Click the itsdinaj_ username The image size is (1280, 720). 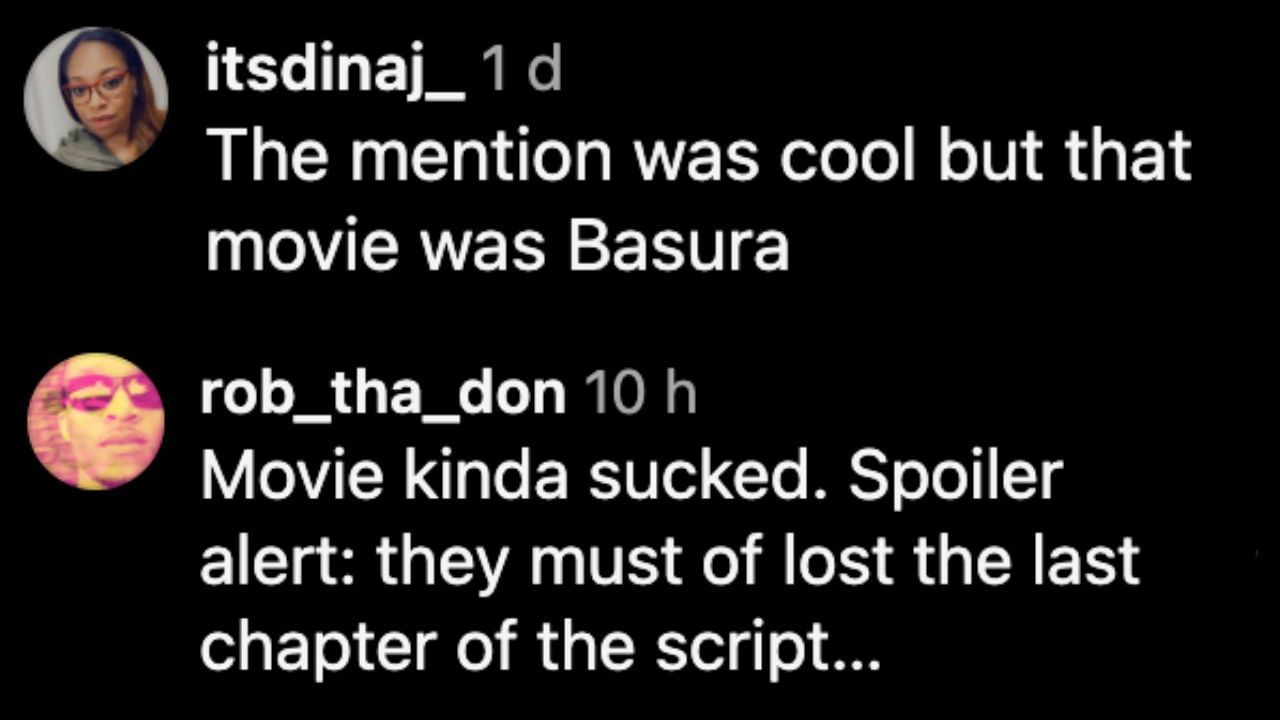[x=335, y=73]
